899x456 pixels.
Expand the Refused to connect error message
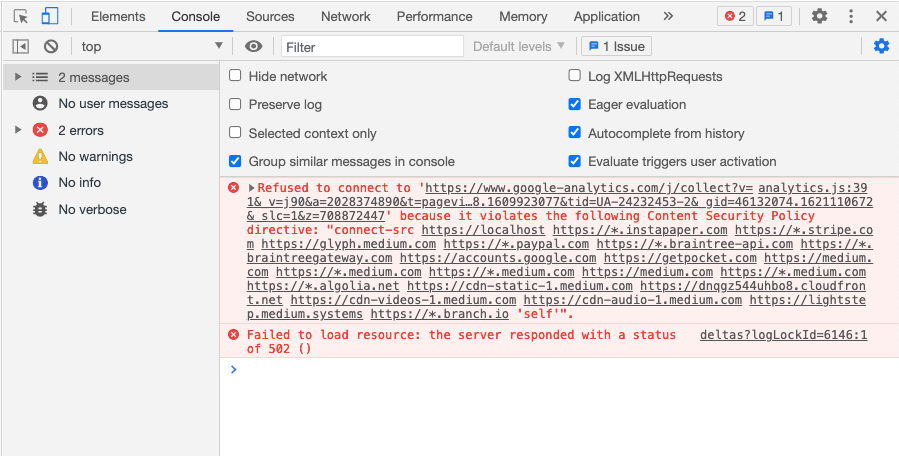[x=251, y=188]
